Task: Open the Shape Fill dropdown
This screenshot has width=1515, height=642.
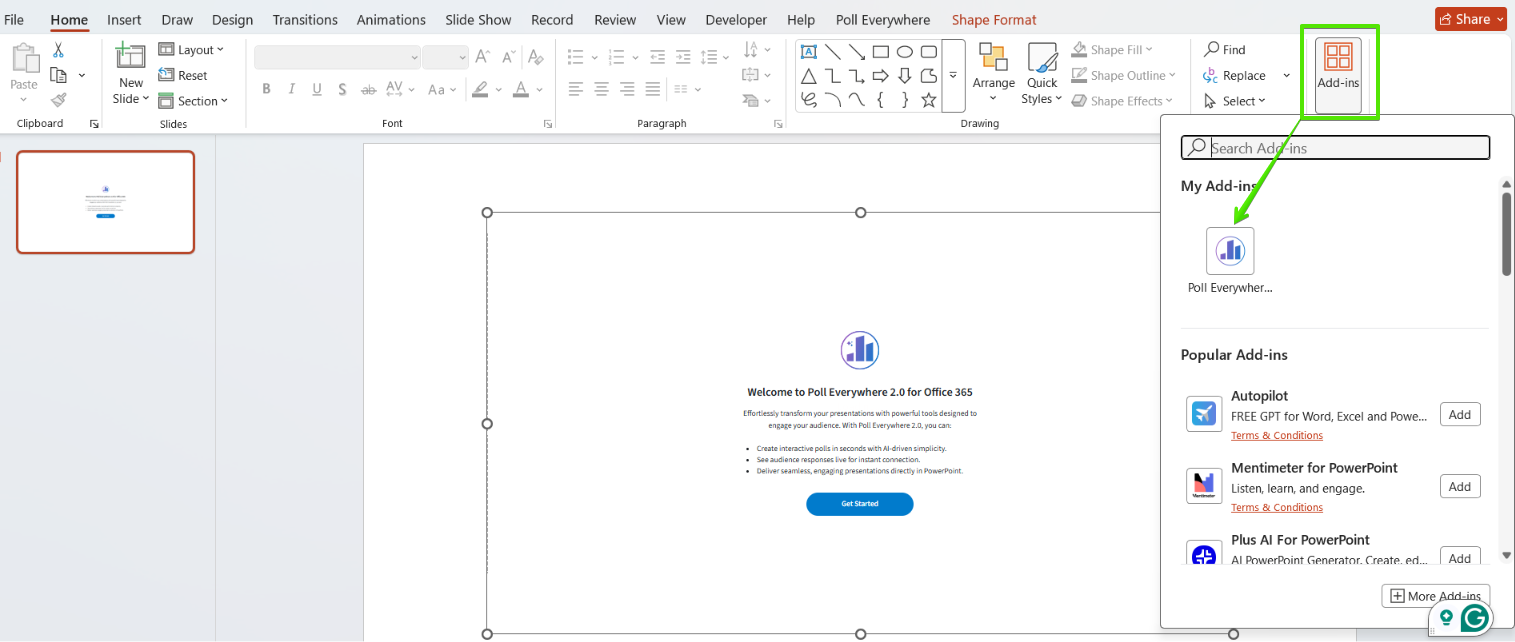Action: click(1112, 50)
